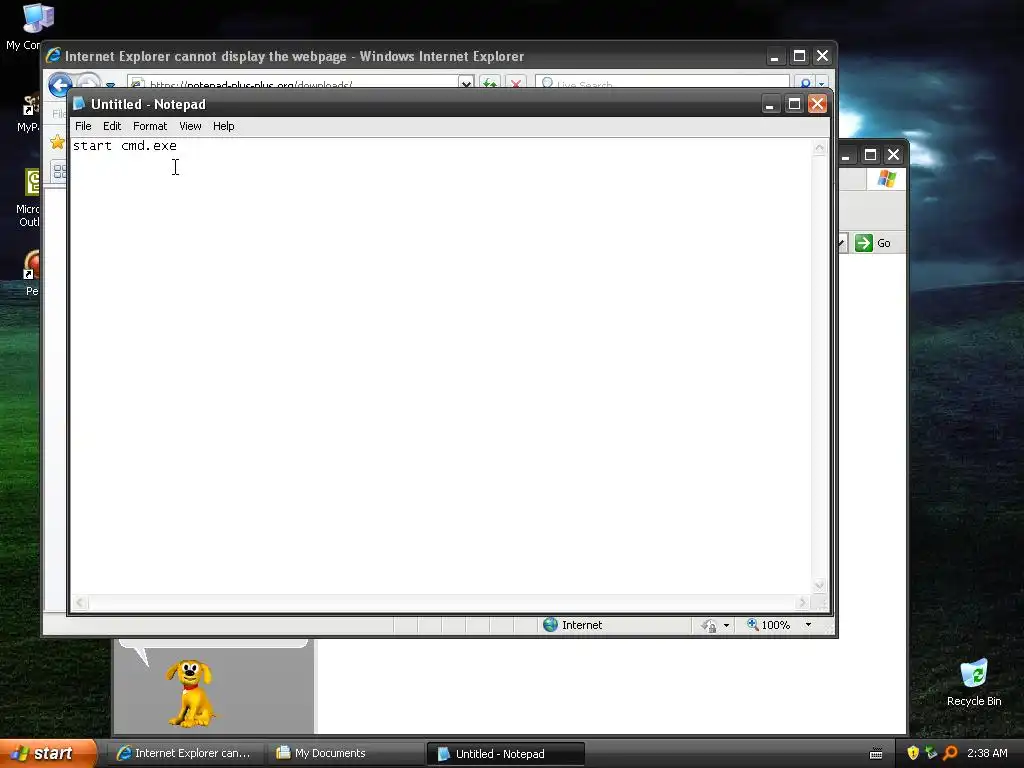
Task: Open Notepad's File menu
Action: point(83,126)
